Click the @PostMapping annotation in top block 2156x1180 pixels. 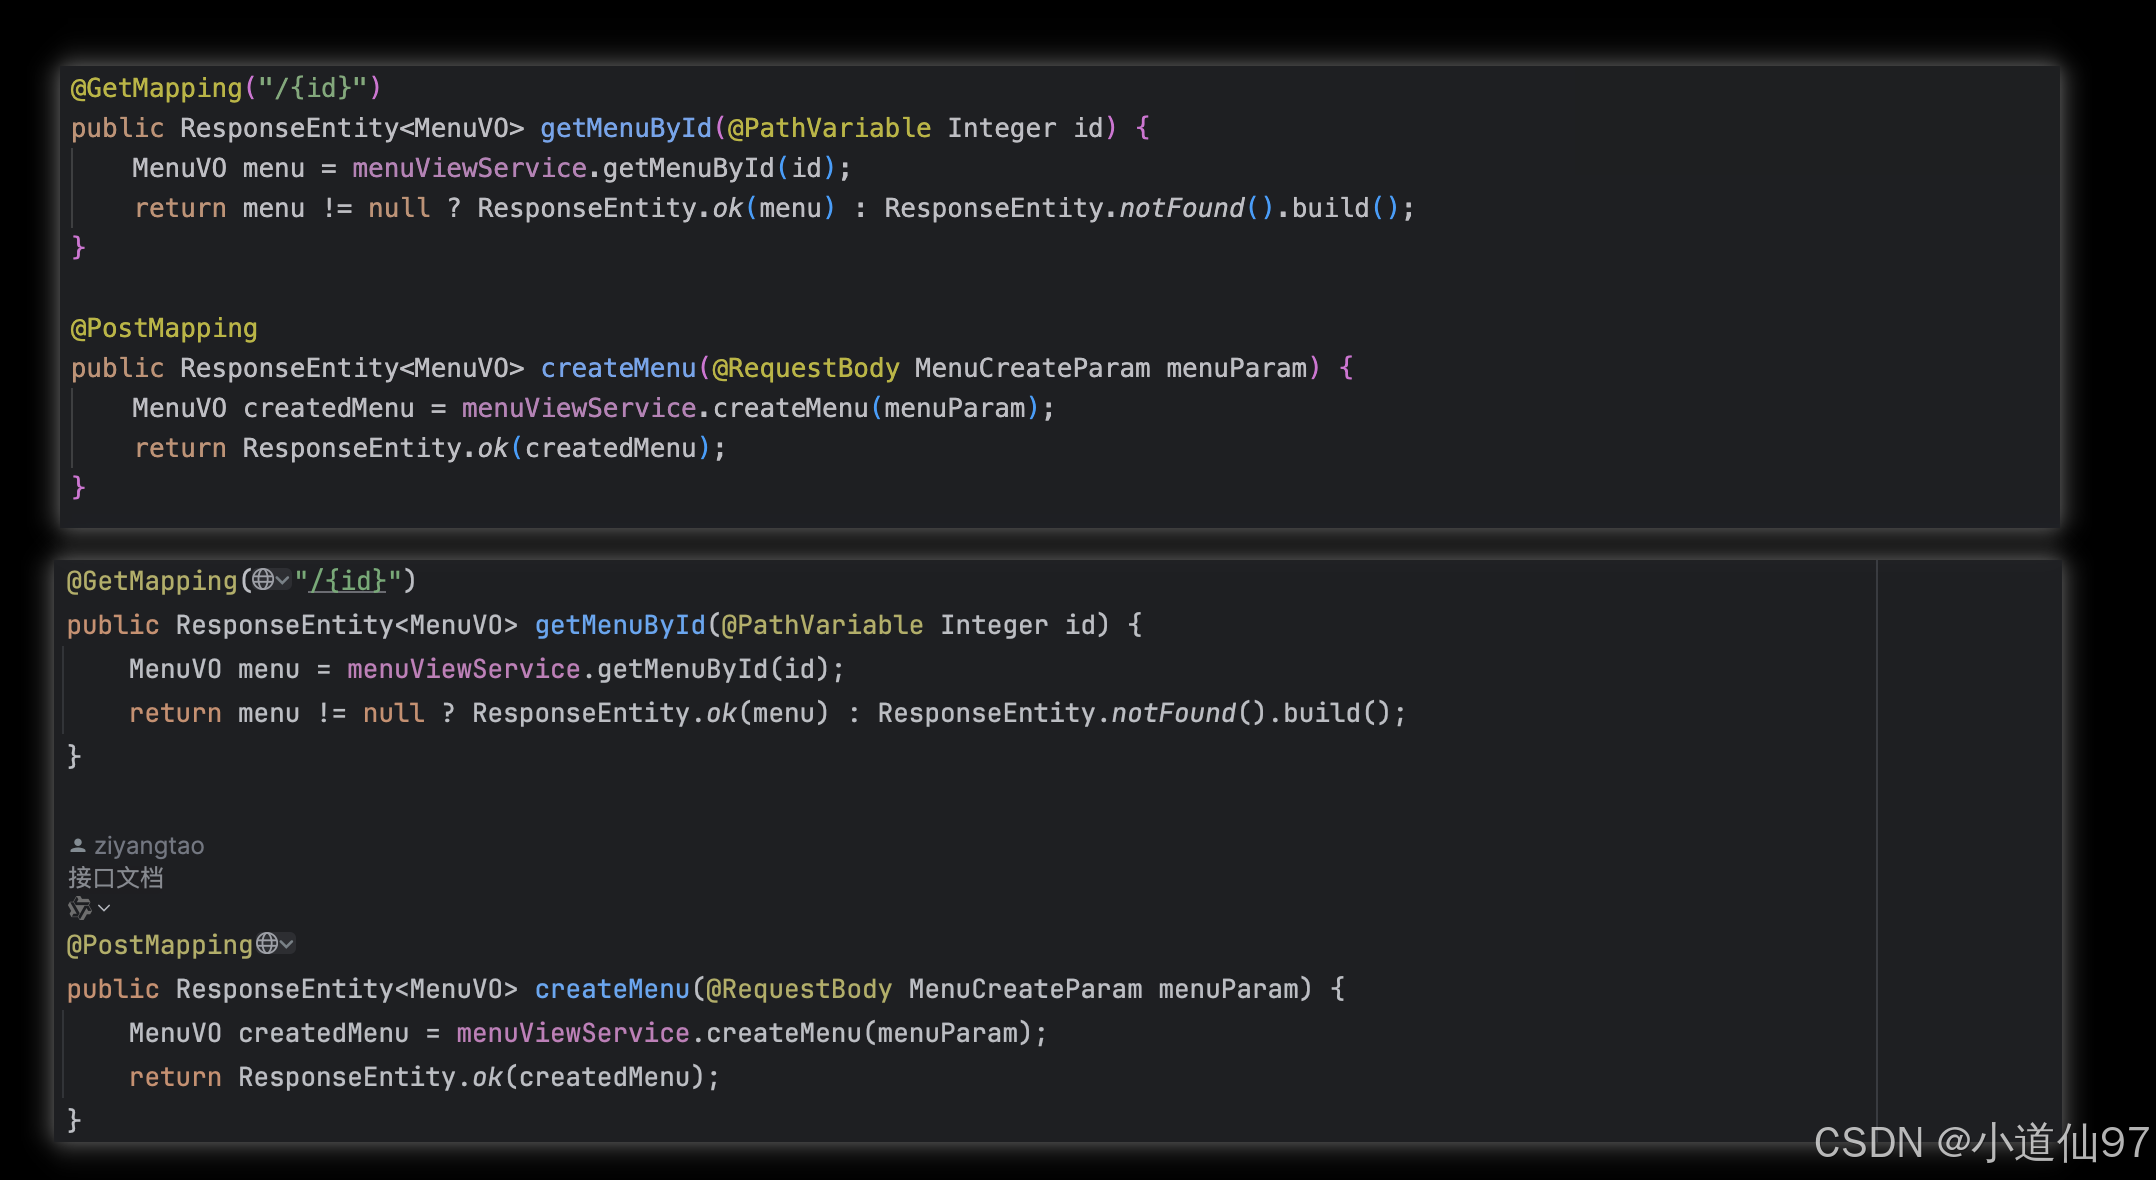pyautogui.click(x=164, y=328)
